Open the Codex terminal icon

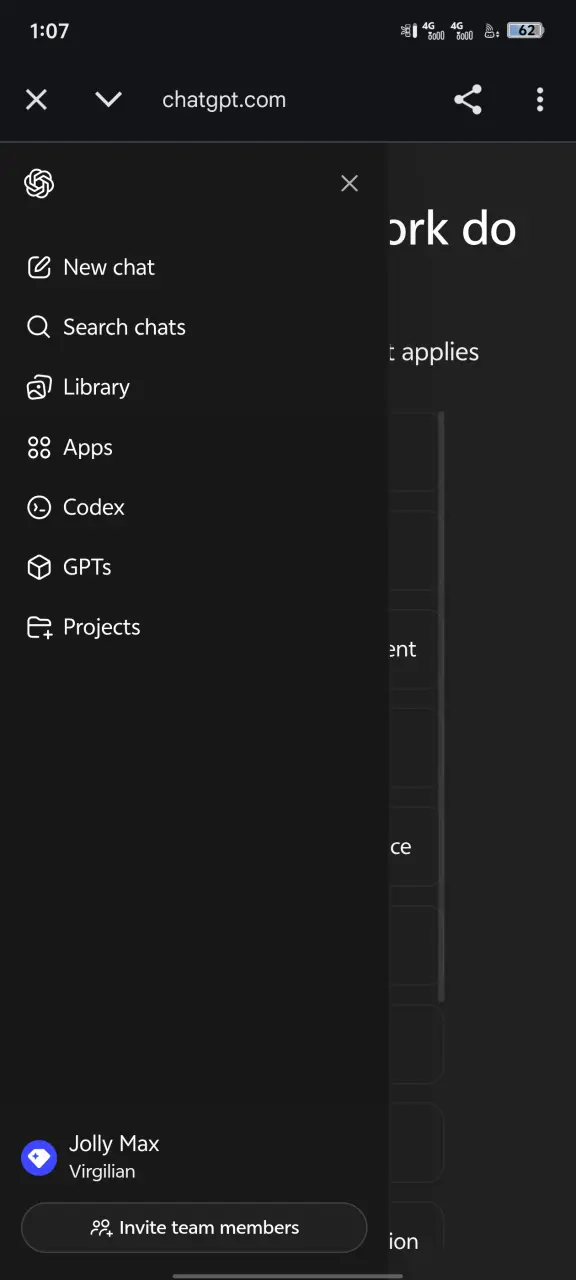(x=39, y=507)
